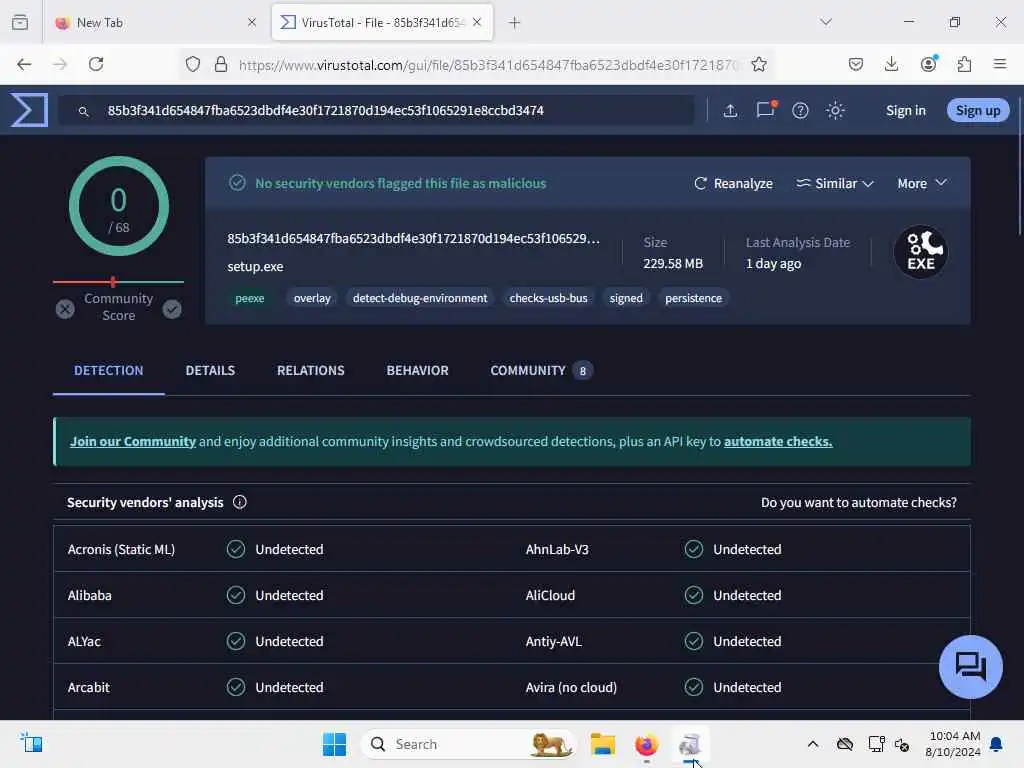Open the Firefox View icon
Viewport: 1024px width, 768px height.
(x=20, y=22)
